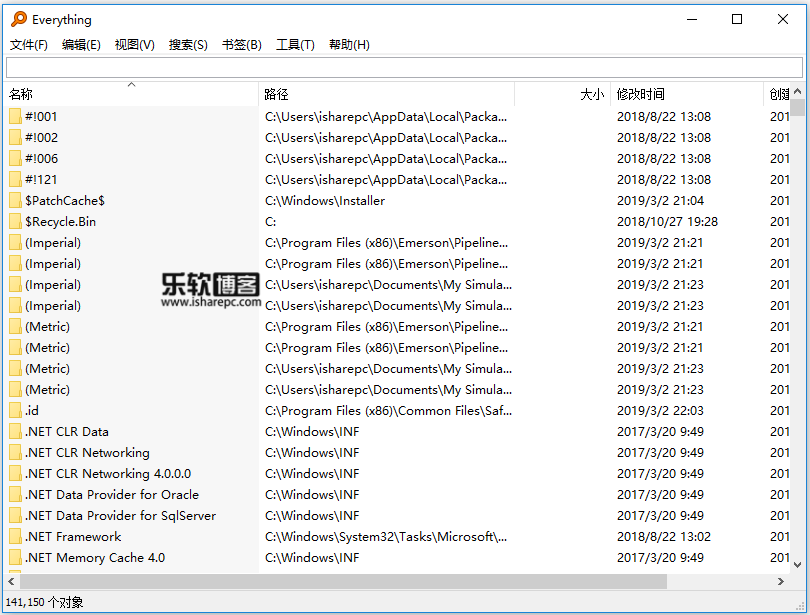Open the 工具(T) menu
This screenshot has width=810, height=615.
coord(295,45)
